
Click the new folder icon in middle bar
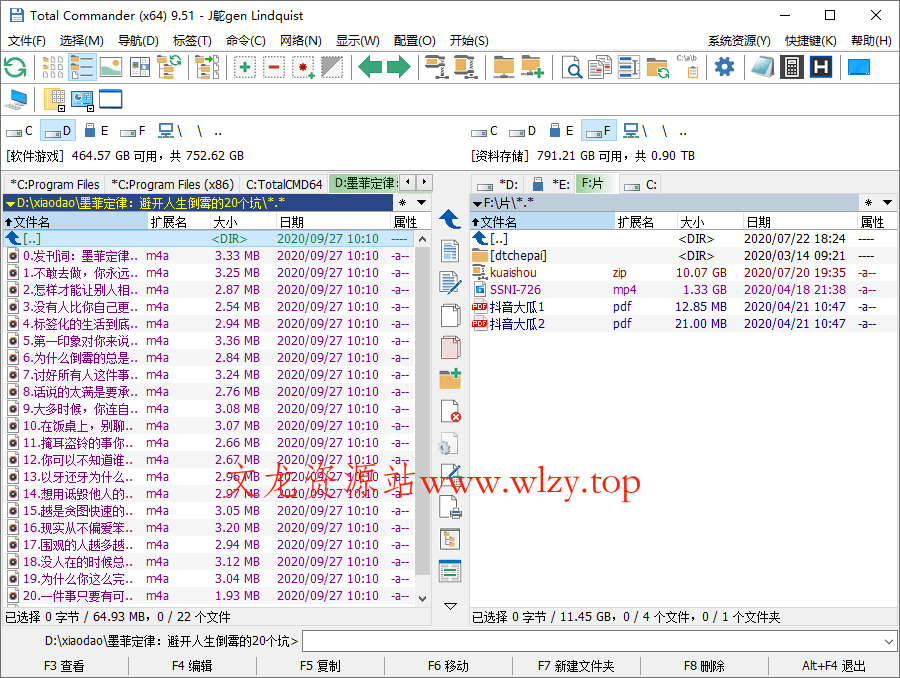(450, 379)
